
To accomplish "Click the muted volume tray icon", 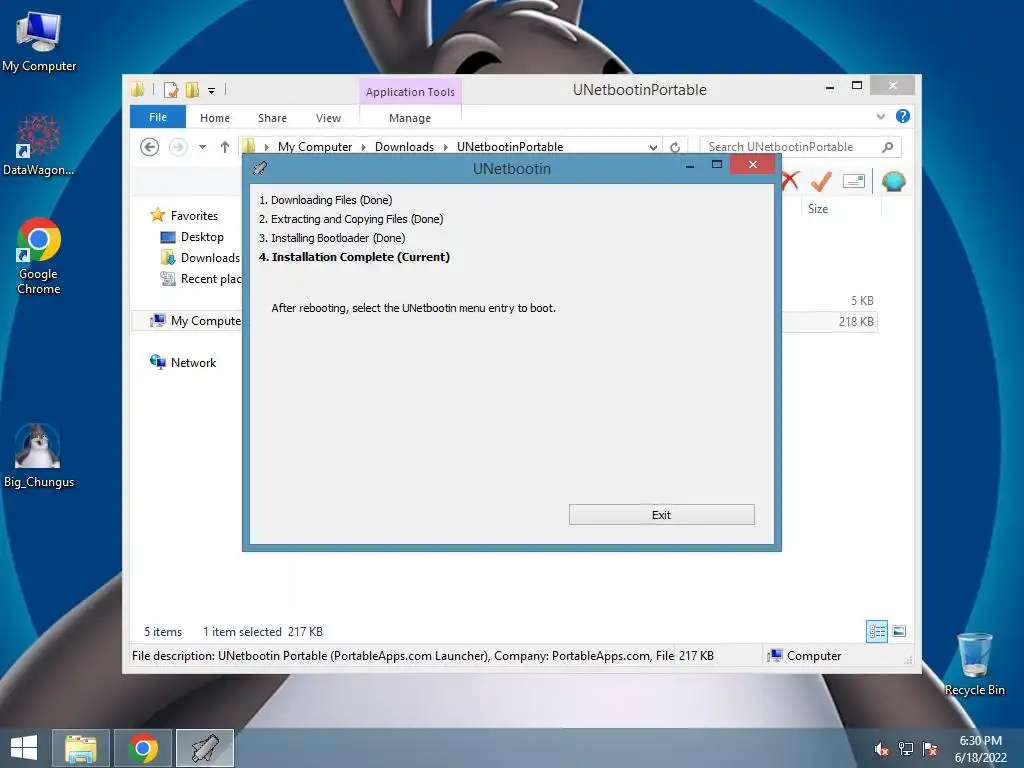I will (x=882, y=748).
